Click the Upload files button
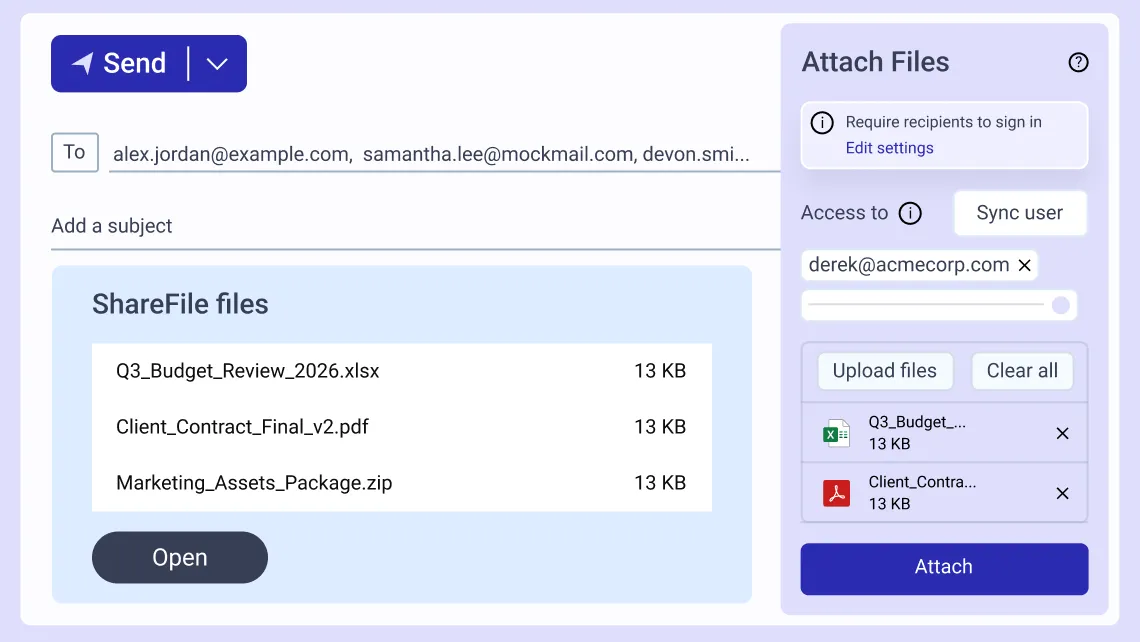The image size is (1140, 642). click(x=885, y=371)
